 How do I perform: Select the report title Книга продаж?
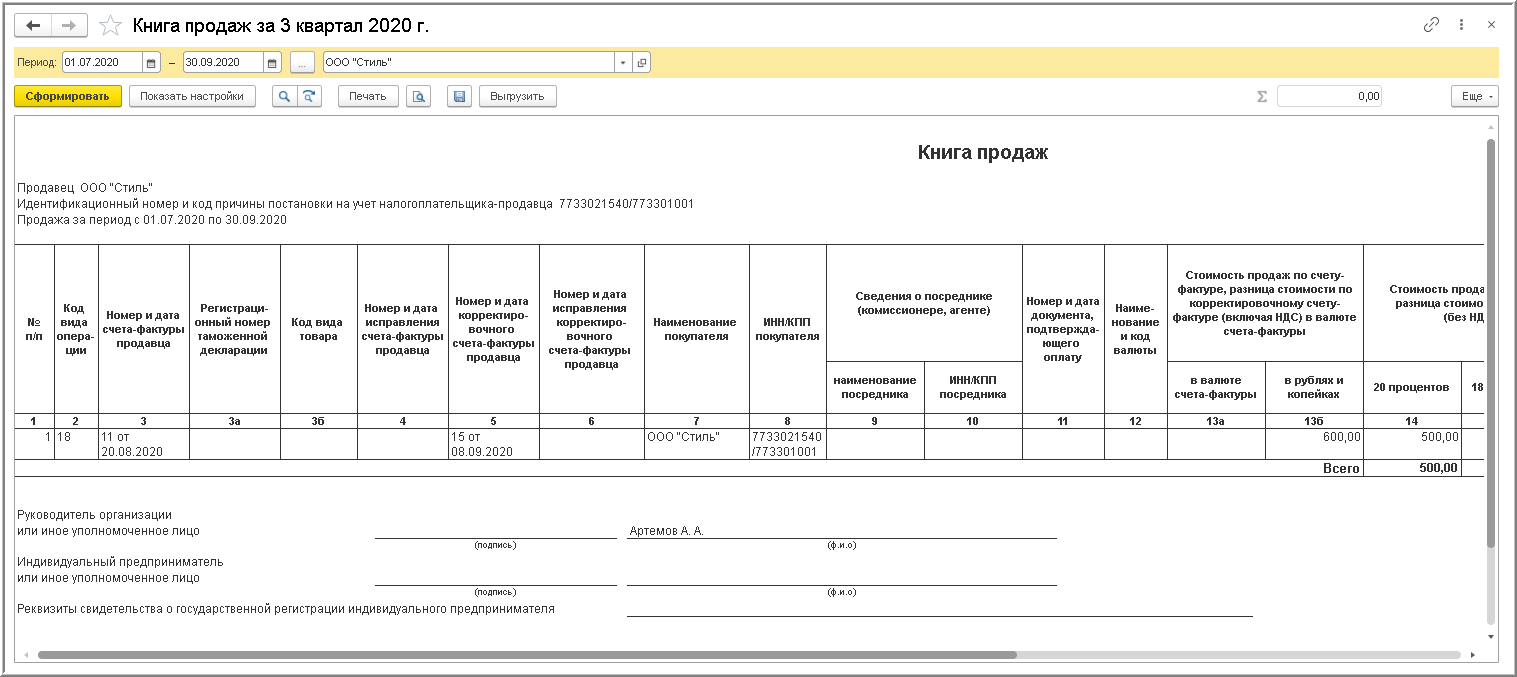click(982, 152)
